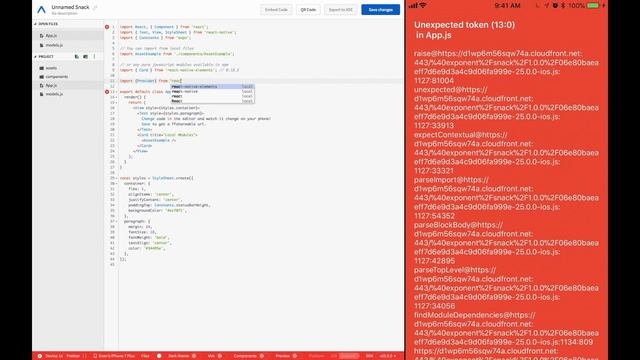Open the SDK version dropdown in the status bar

tap(388, 356)
